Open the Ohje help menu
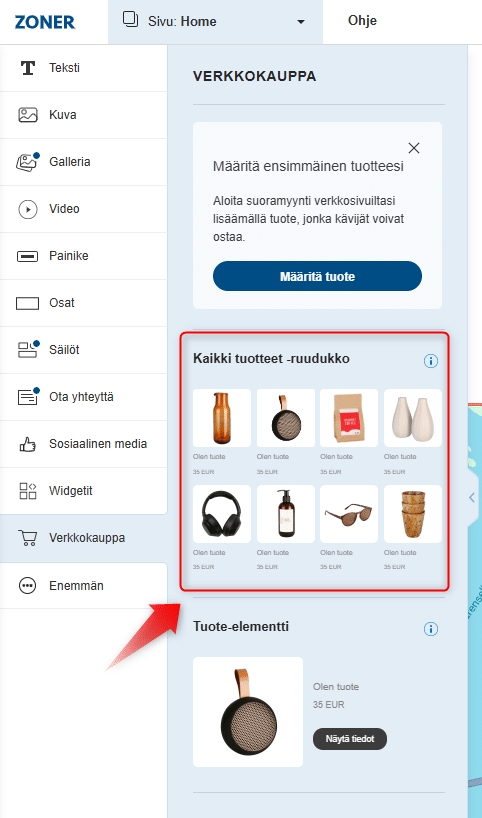482x818 pixels. (x=363, y=21)
